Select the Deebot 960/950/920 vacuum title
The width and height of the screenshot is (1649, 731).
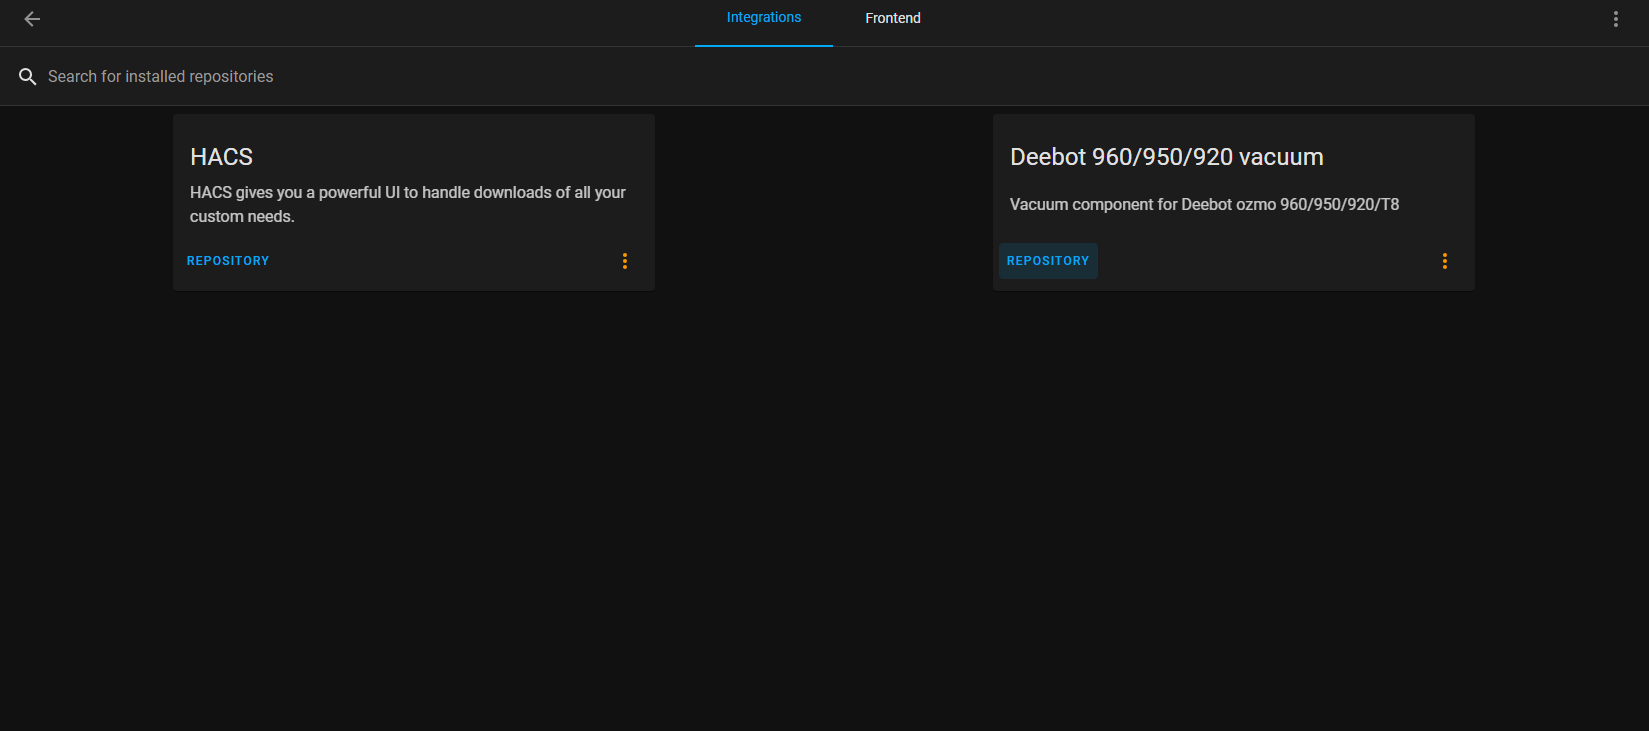(x=1167, y=157)
